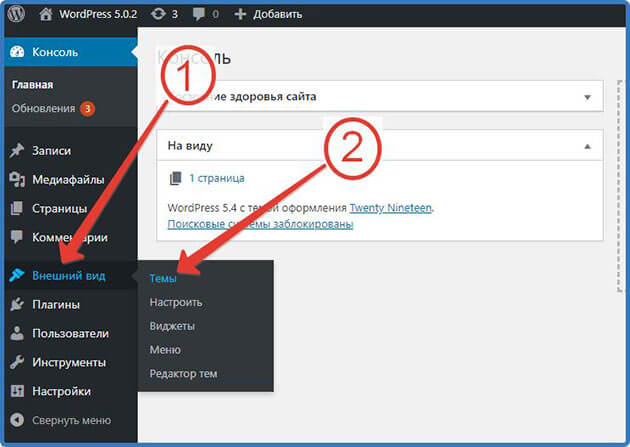Image resolution: width=630 pixels, height=447 pixels.
Task: Click the Страницы pages icon in sidebar
Action: pyautogui.click(x=17, y=208)
